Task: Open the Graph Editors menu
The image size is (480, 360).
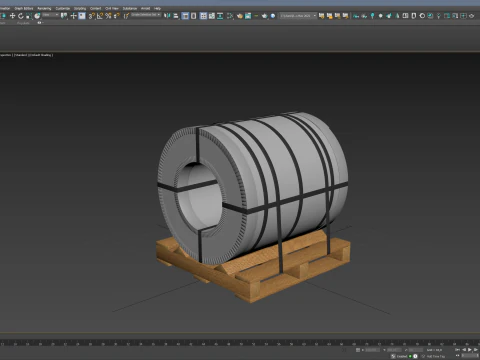Action: (x=24, y=8)
